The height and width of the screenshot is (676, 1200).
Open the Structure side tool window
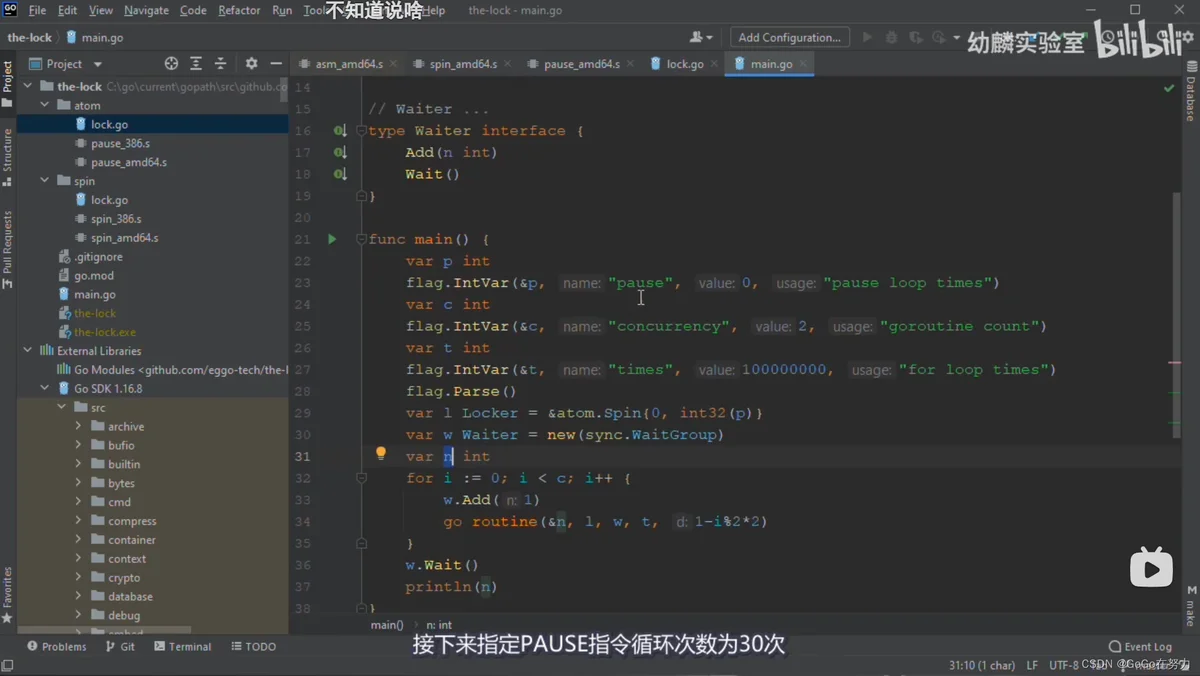7,157
